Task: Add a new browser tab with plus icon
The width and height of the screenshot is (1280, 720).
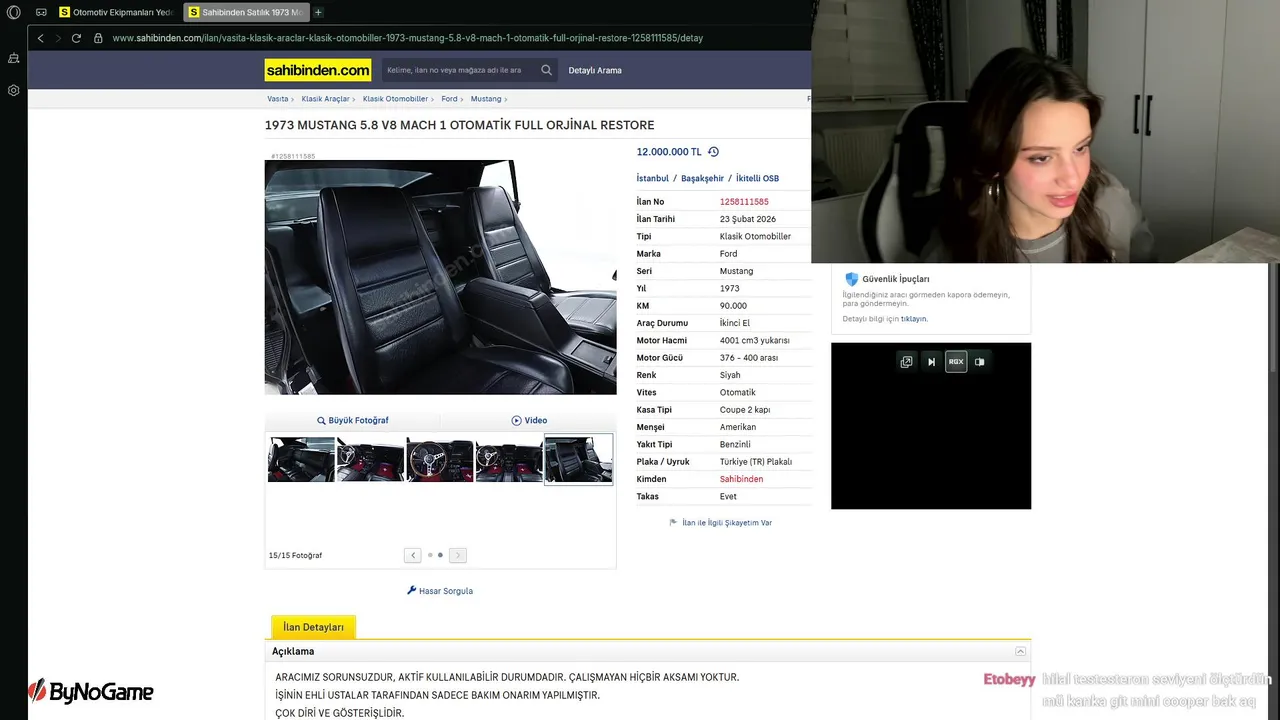Action: click(x=318, y=12)
